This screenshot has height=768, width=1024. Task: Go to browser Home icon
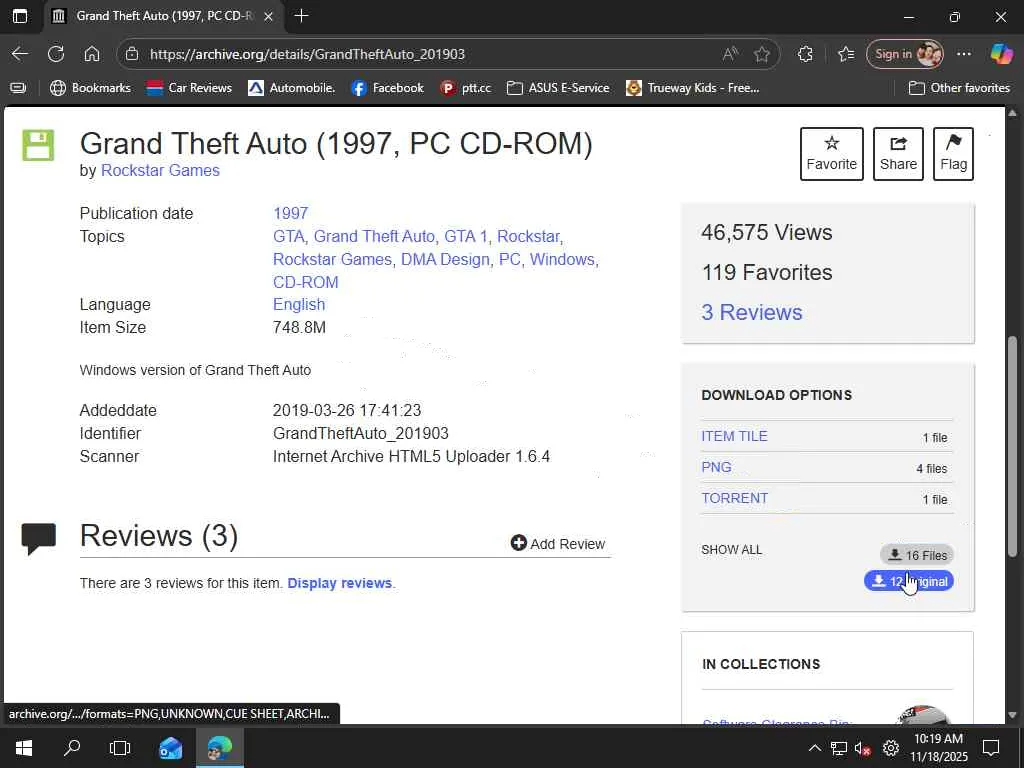[92, 54]
